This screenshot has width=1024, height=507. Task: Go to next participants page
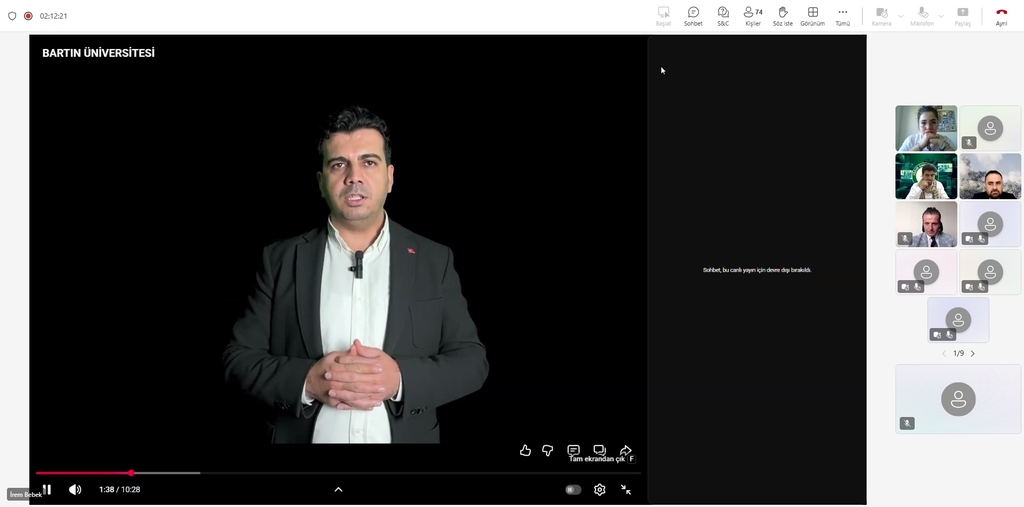(973, 354)
